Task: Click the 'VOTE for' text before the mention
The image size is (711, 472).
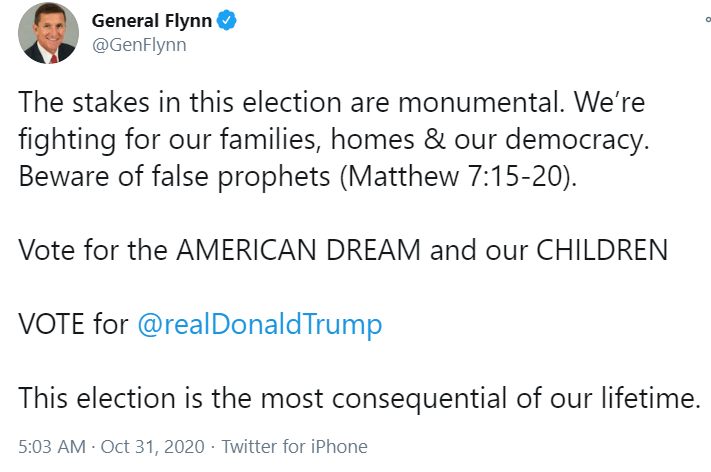Action: tap(73, 324)
